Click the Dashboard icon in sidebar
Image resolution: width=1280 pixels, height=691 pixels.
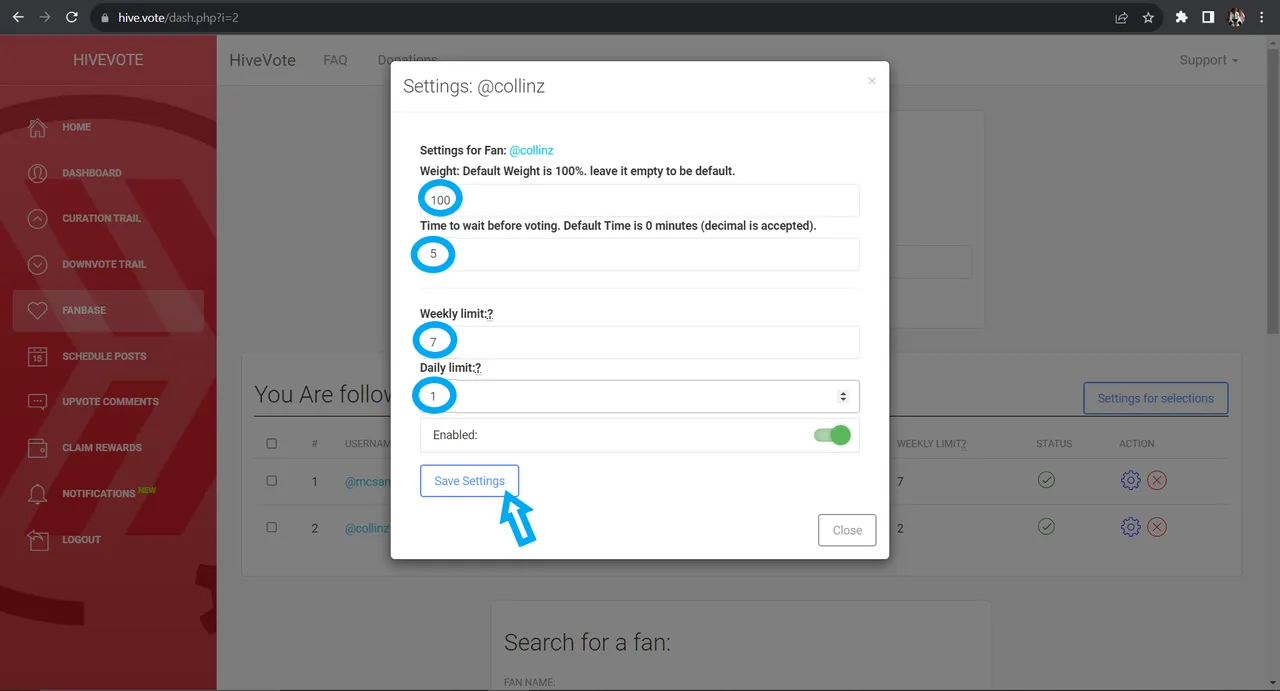(37, 173)
